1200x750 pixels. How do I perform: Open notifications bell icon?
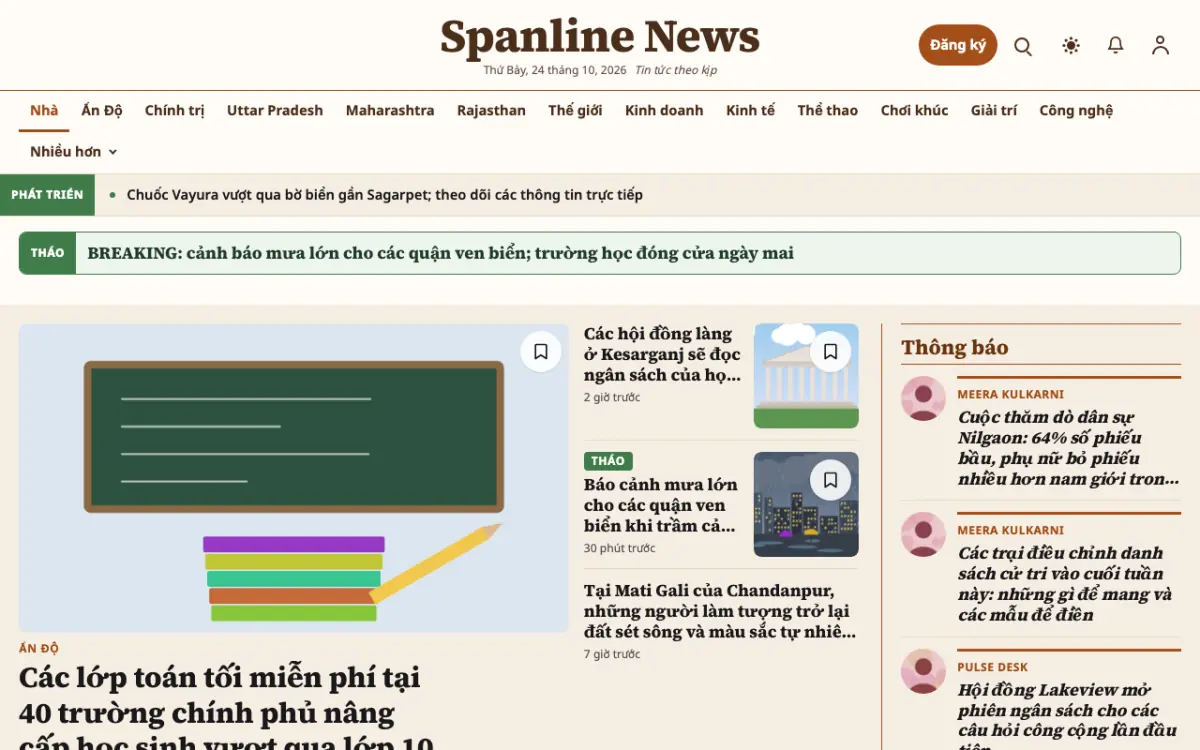(x=1116, y=45)
